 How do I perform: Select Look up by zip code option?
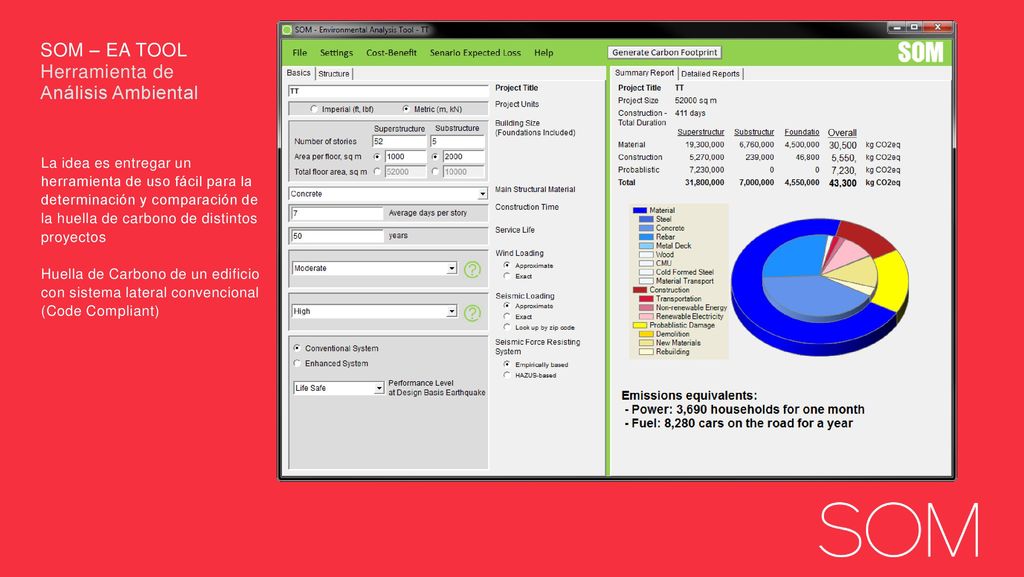[x=507, y=327]
